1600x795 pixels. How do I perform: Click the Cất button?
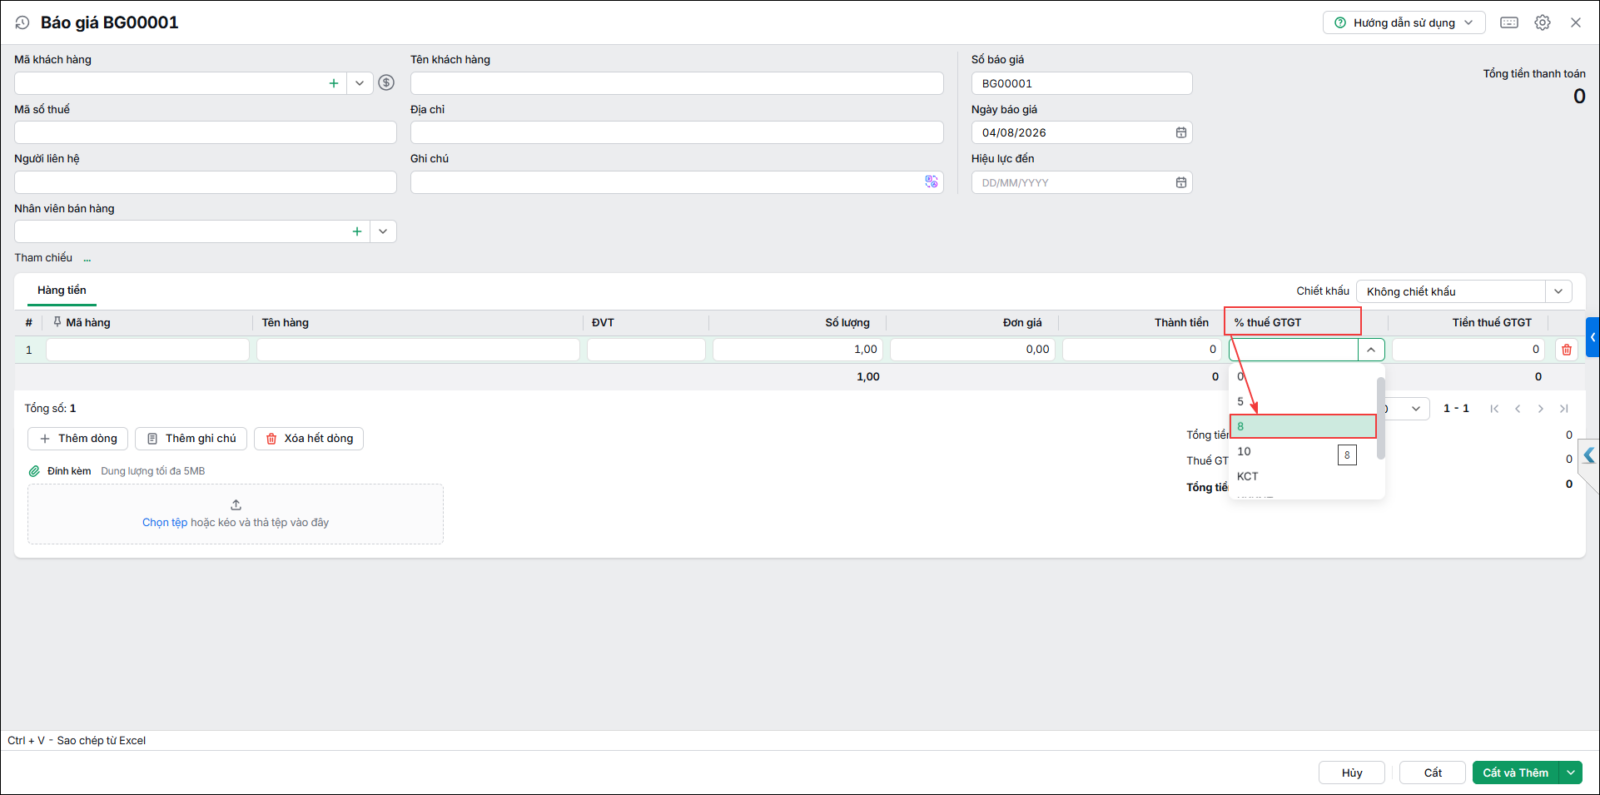(1433, 772)
